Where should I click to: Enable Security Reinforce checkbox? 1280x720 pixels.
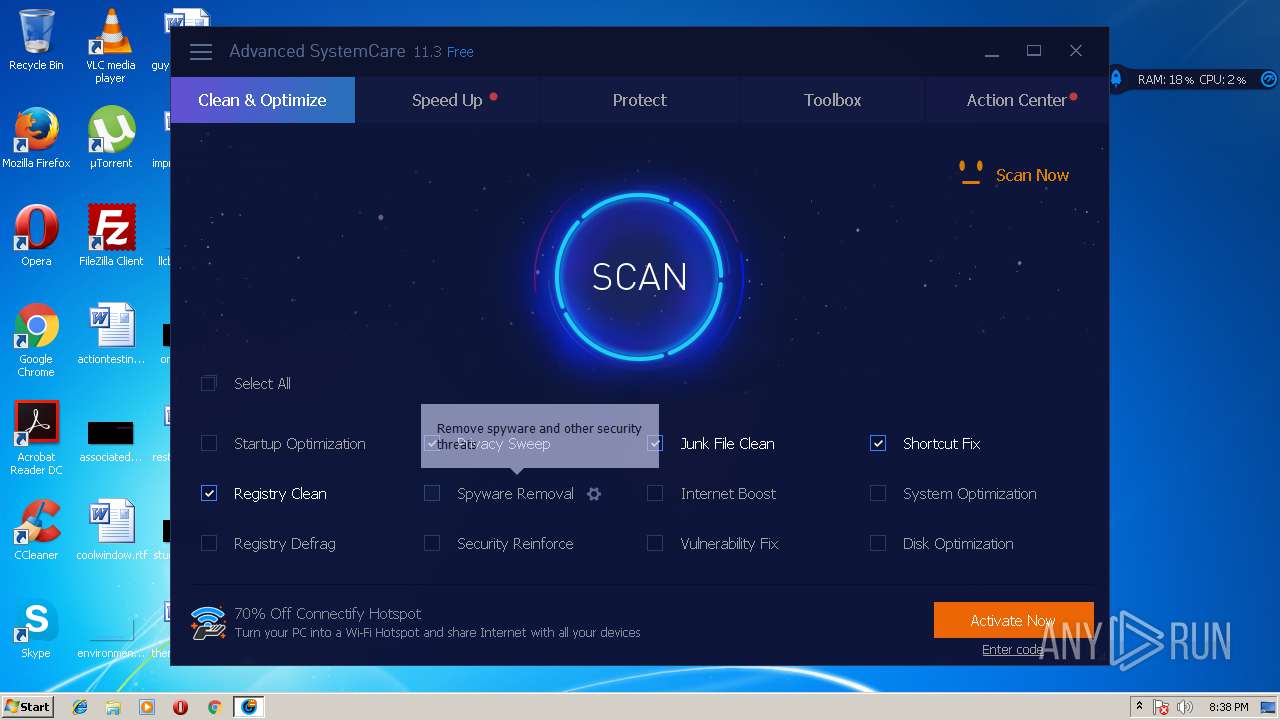pos(432,543)
